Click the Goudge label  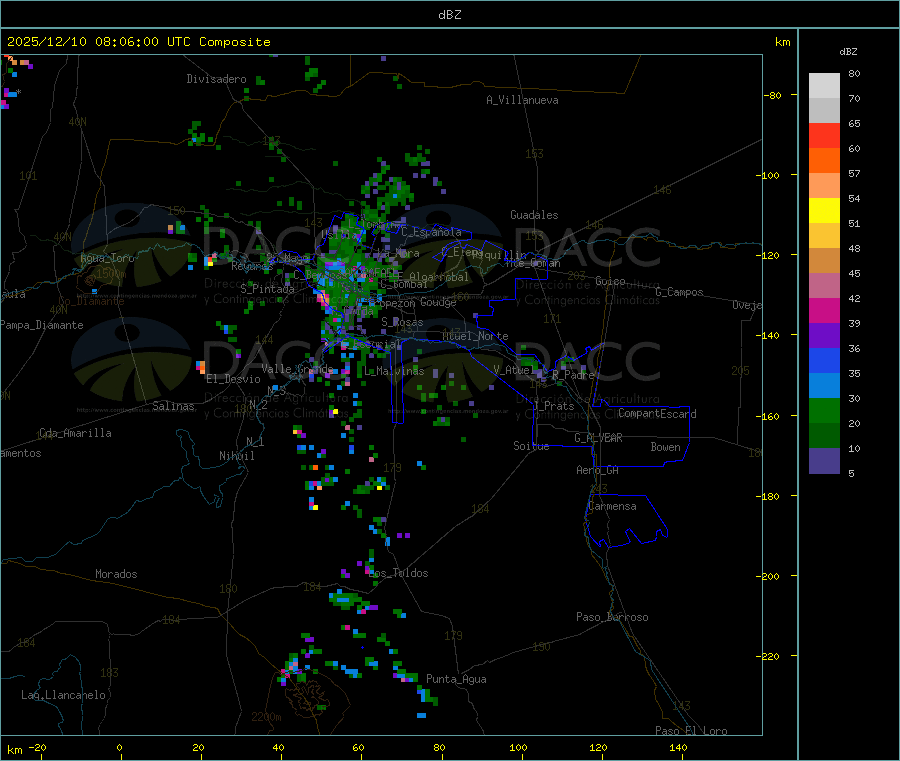coord(438,302)
